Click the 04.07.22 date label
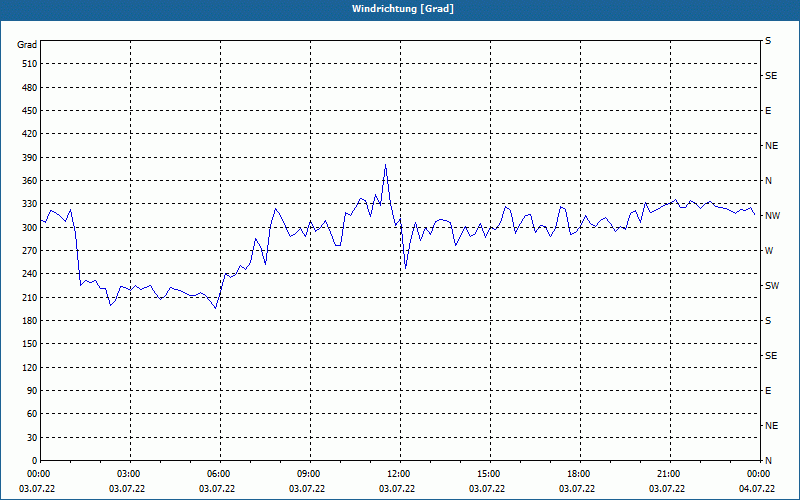 pos(757,489)
